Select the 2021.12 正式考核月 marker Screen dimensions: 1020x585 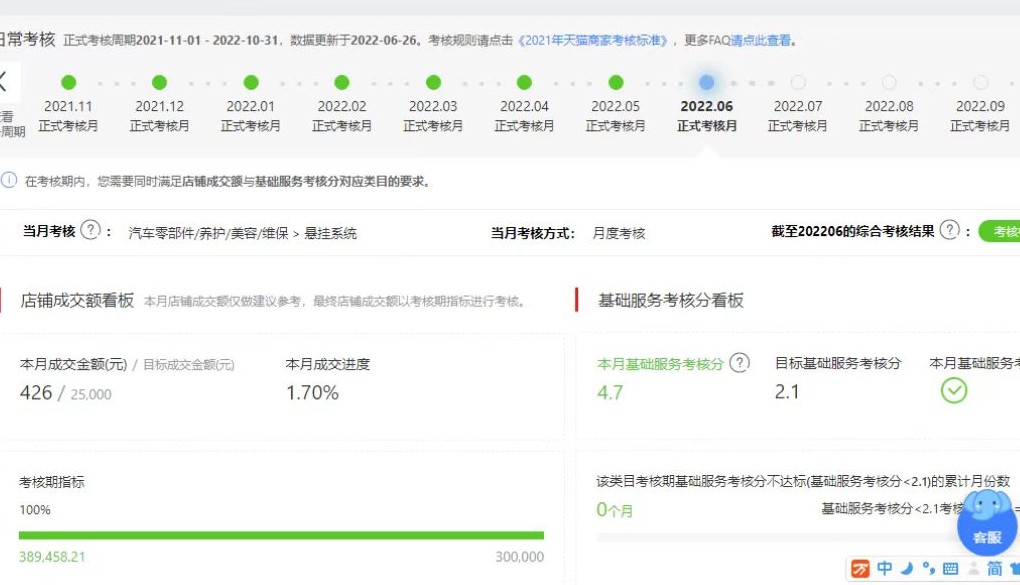point(159,83)
